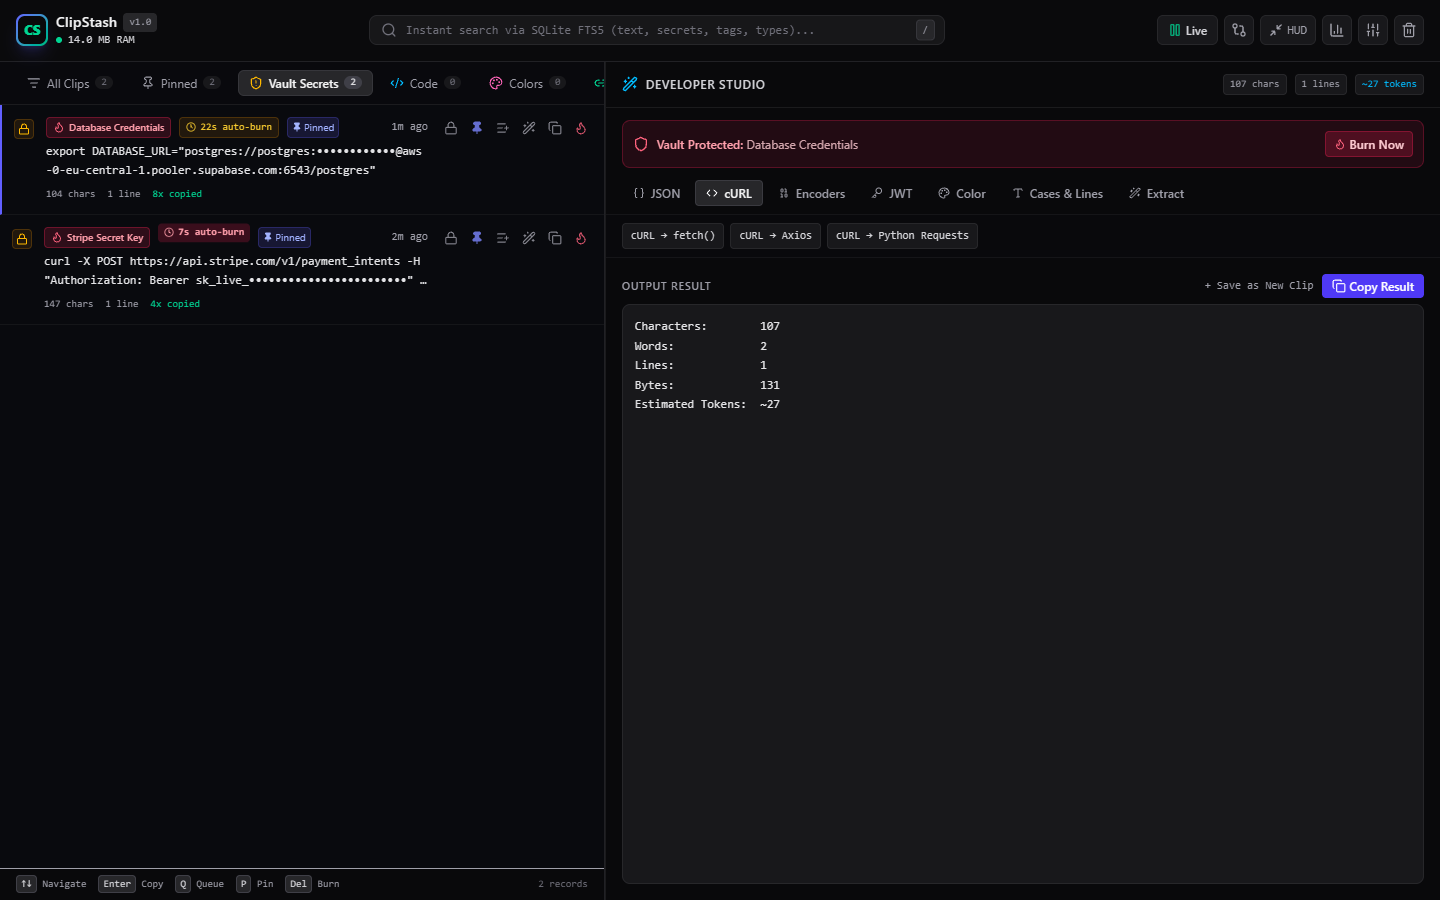The image size is (1440, 900).
Task: Convert cURL to Axios
Action: pyautogui.click(x=776, y=236)
